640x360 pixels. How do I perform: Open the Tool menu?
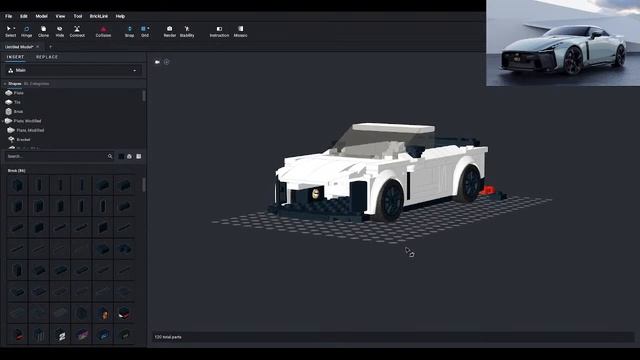(x=78, y=16)
